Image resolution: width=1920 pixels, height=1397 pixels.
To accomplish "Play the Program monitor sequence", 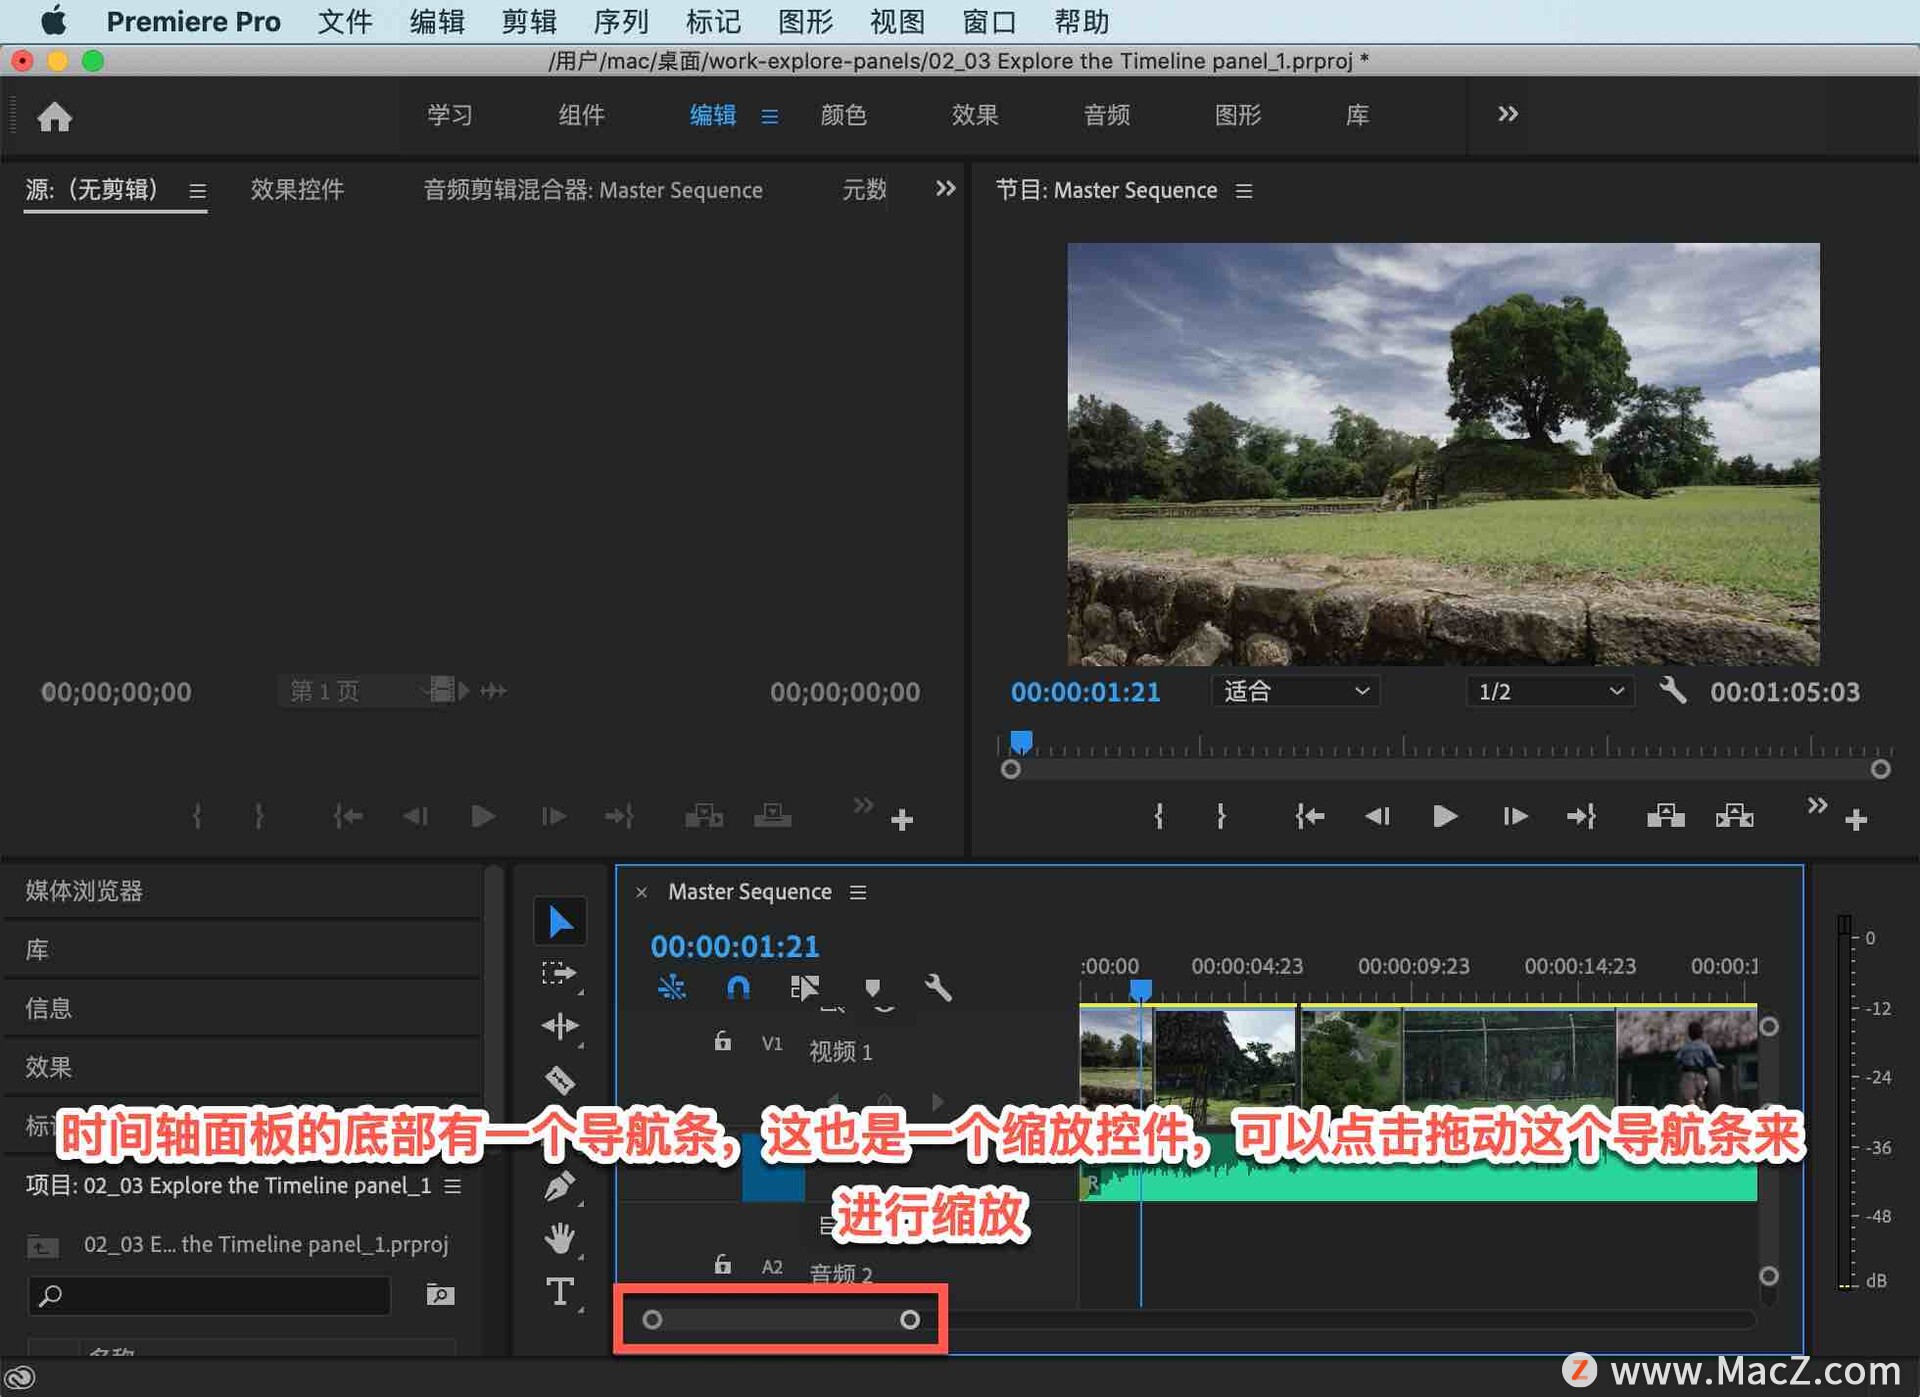I will tap(1444, 817).
